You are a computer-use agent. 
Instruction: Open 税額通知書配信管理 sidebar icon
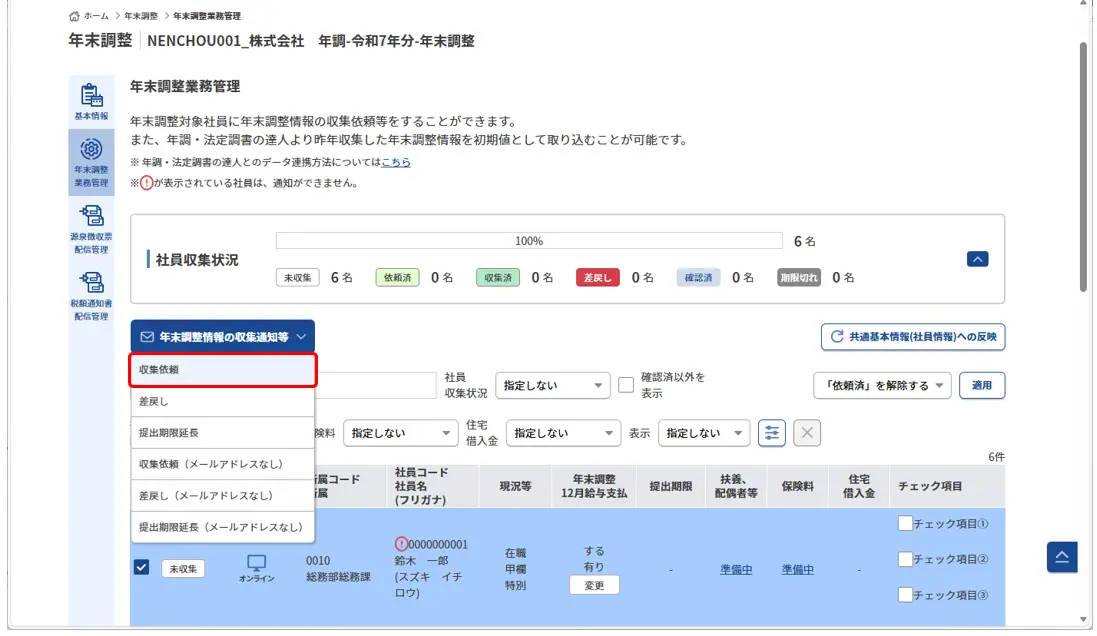tap(91, 294)
